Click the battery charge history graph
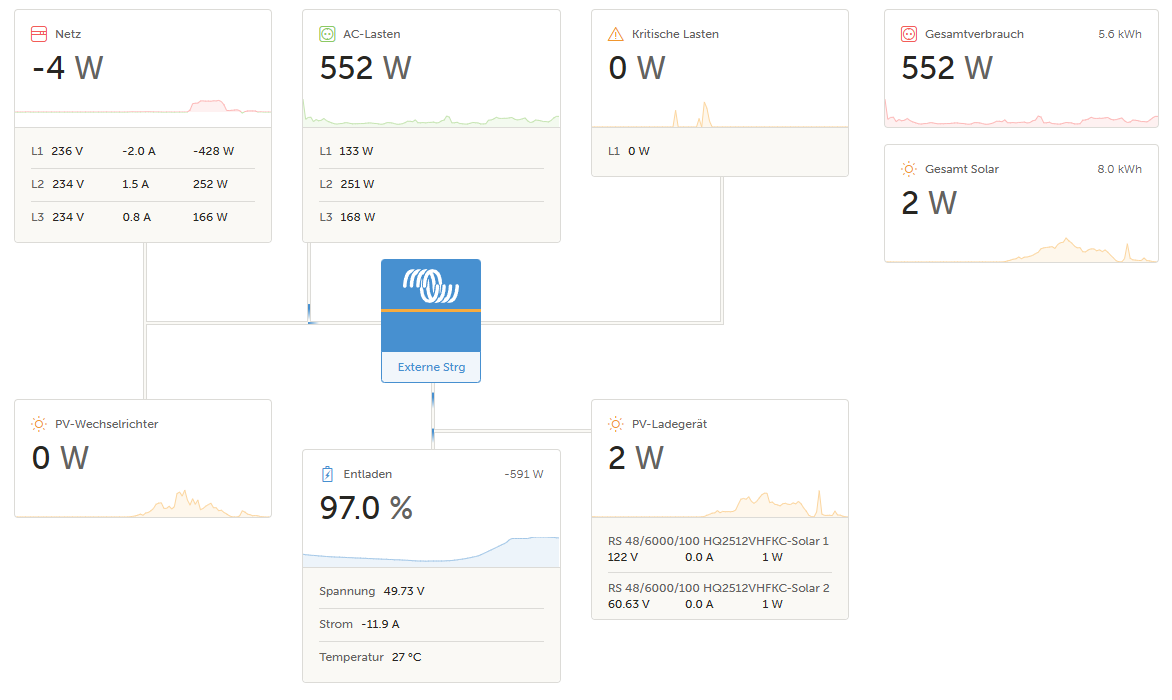Screen dimensions: 1172x700 click(x=431, y=551)
